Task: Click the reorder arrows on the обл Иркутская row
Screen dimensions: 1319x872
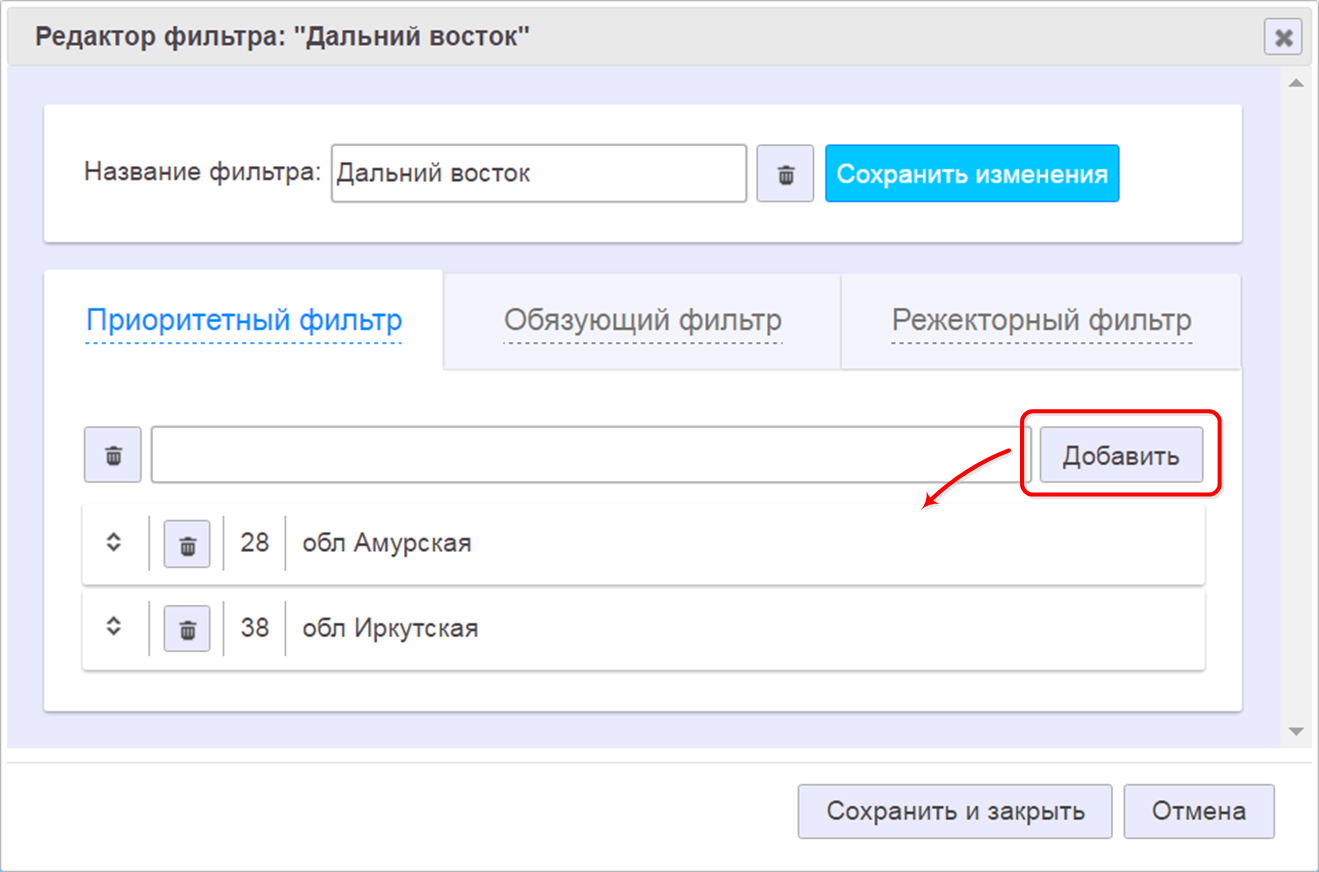Action: 114,627
